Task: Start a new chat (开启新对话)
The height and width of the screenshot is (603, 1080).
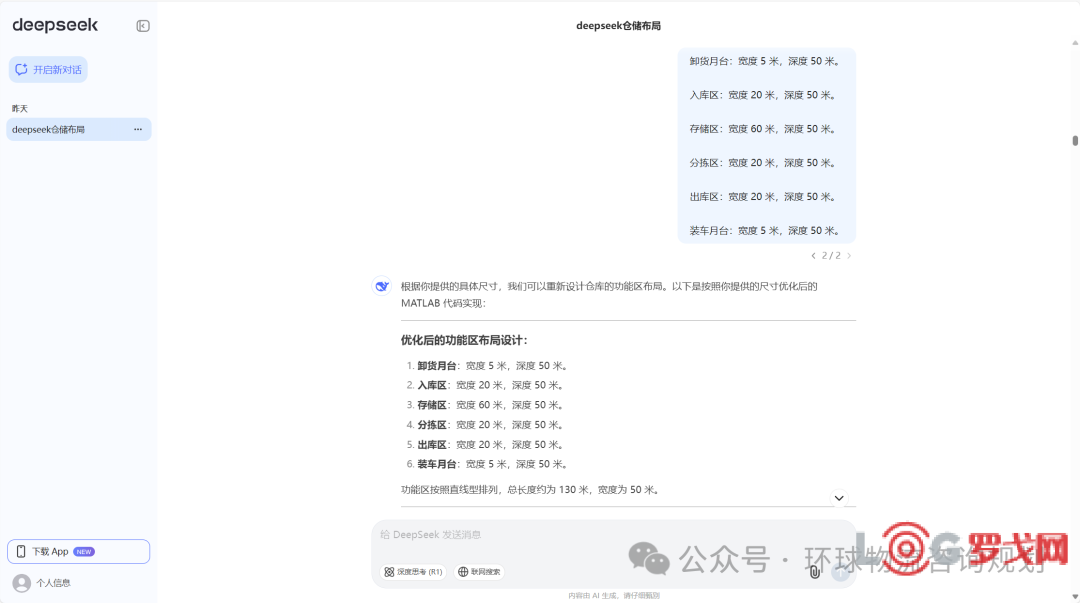Action: [x=48, y=70]
